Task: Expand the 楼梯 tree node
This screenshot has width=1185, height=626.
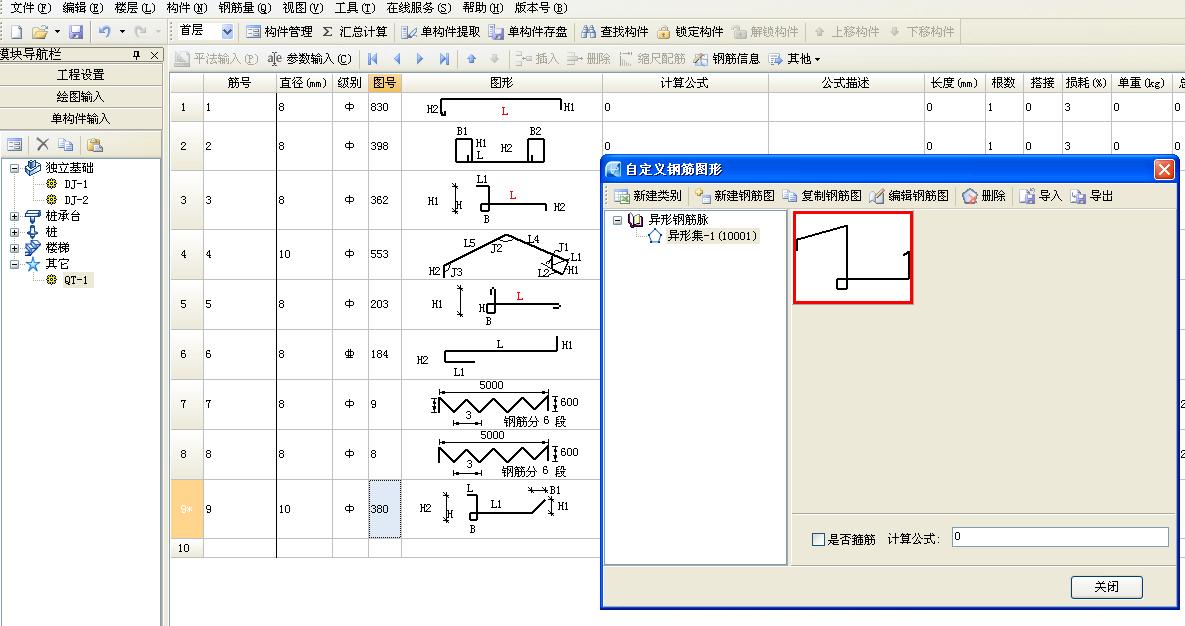Action: point(14,248)
